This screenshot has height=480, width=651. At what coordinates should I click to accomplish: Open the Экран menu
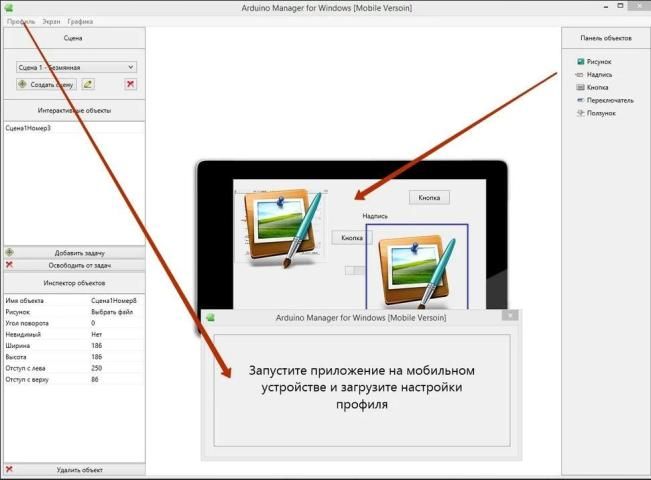(51, 21)
